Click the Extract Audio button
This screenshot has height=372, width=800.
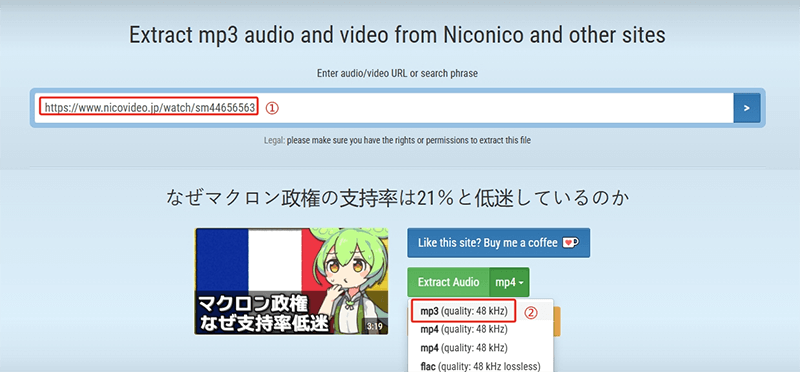448,282
